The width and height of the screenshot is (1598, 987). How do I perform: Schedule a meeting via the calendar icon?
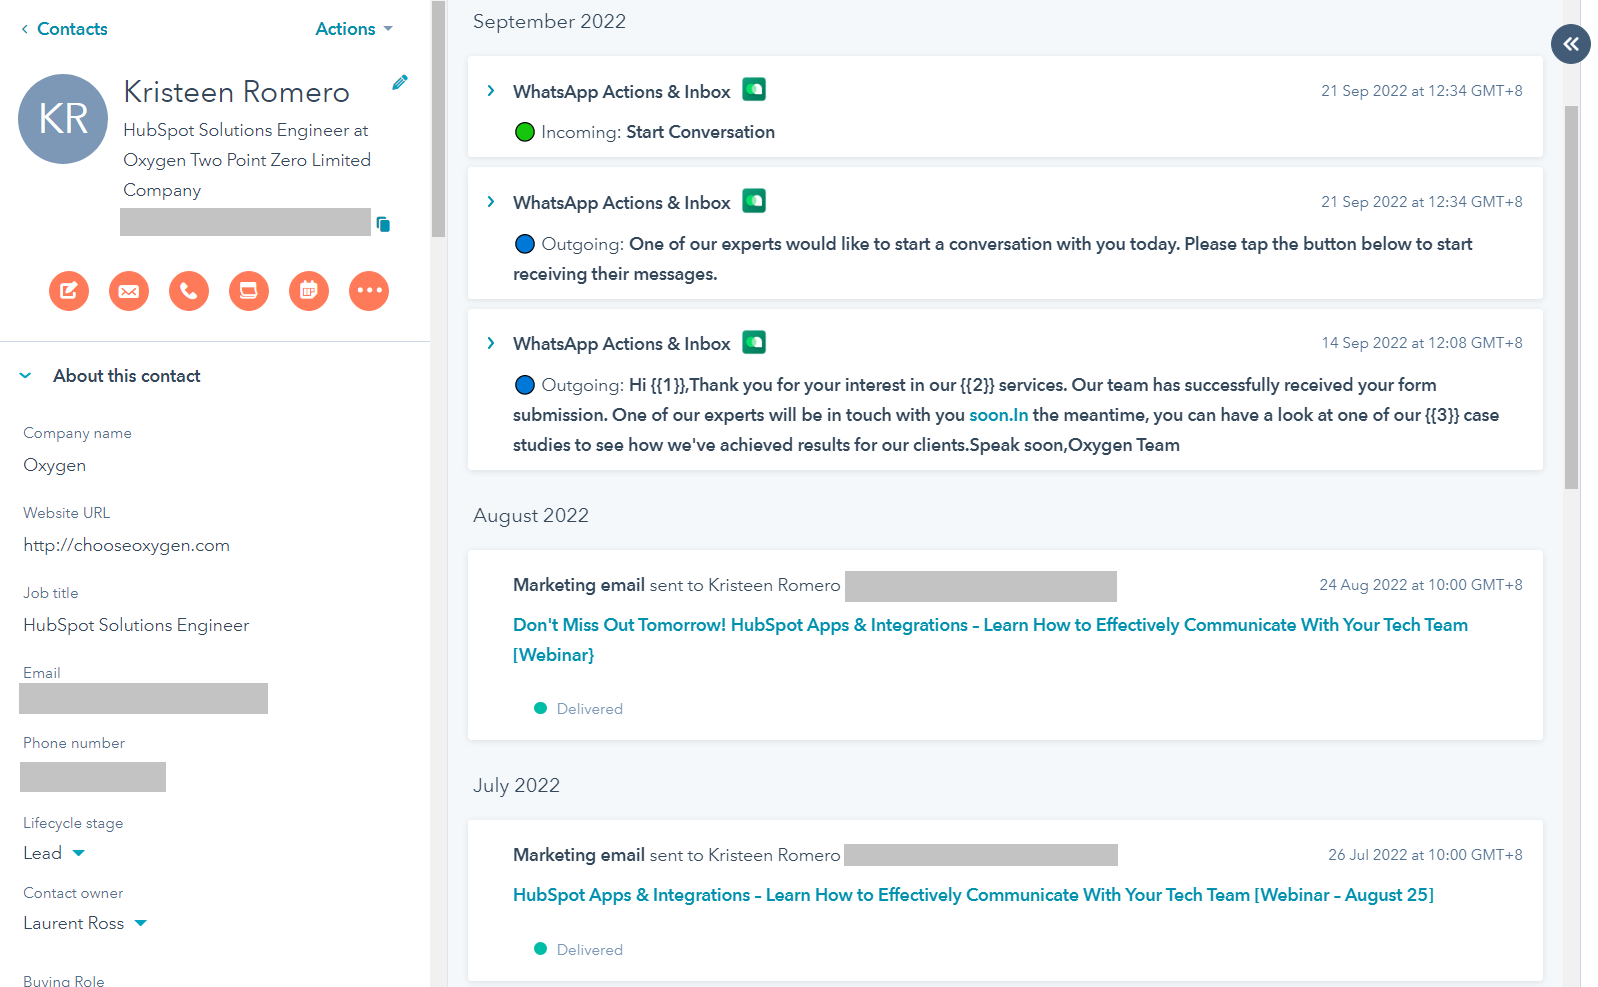pyautogui.click(x=309, y=291)
